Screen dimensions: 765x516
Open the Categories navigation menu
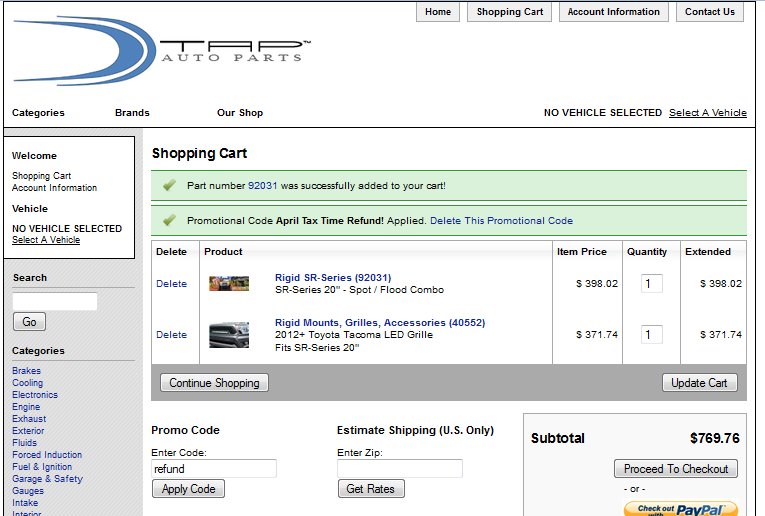coord(38,113)
